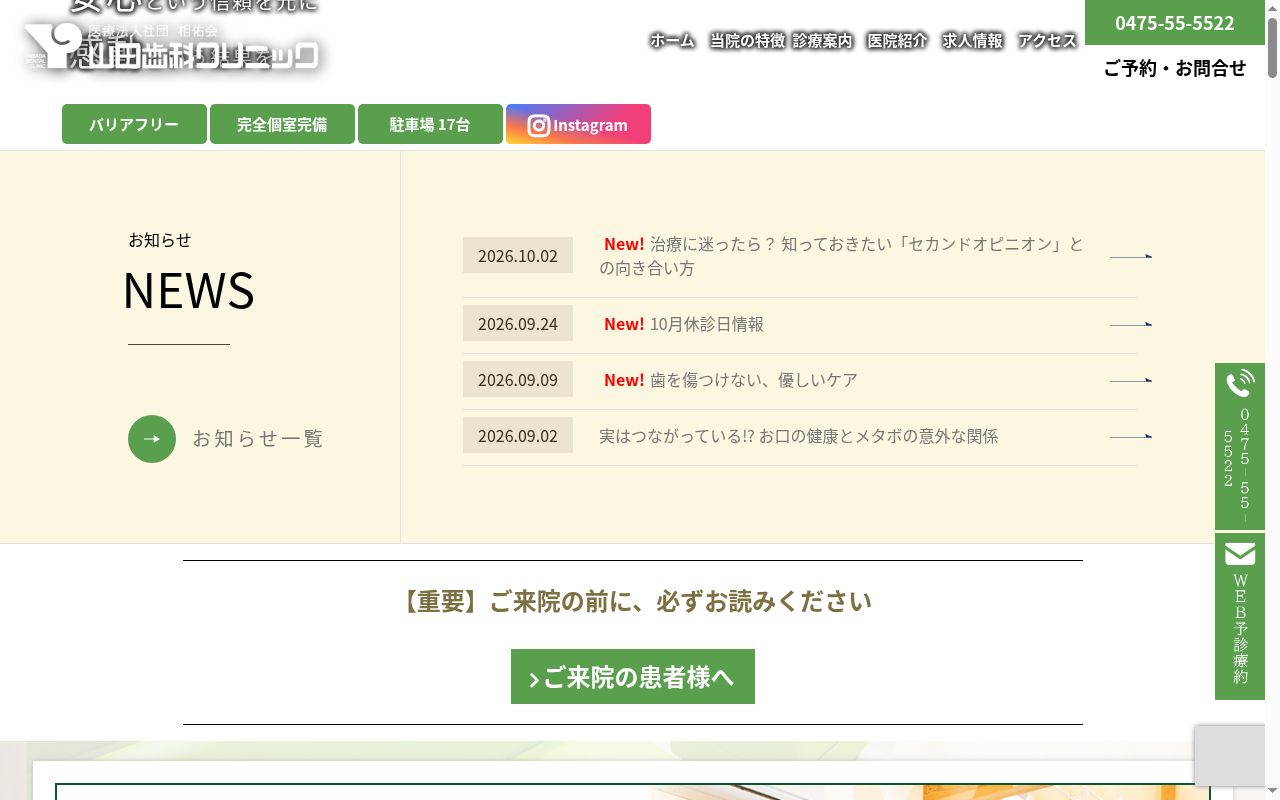Click the arrow for the 2026.10.02 news row
Image resolution: width=1280 pixels, height=800 pixels.
click(x=1131, y=256)
